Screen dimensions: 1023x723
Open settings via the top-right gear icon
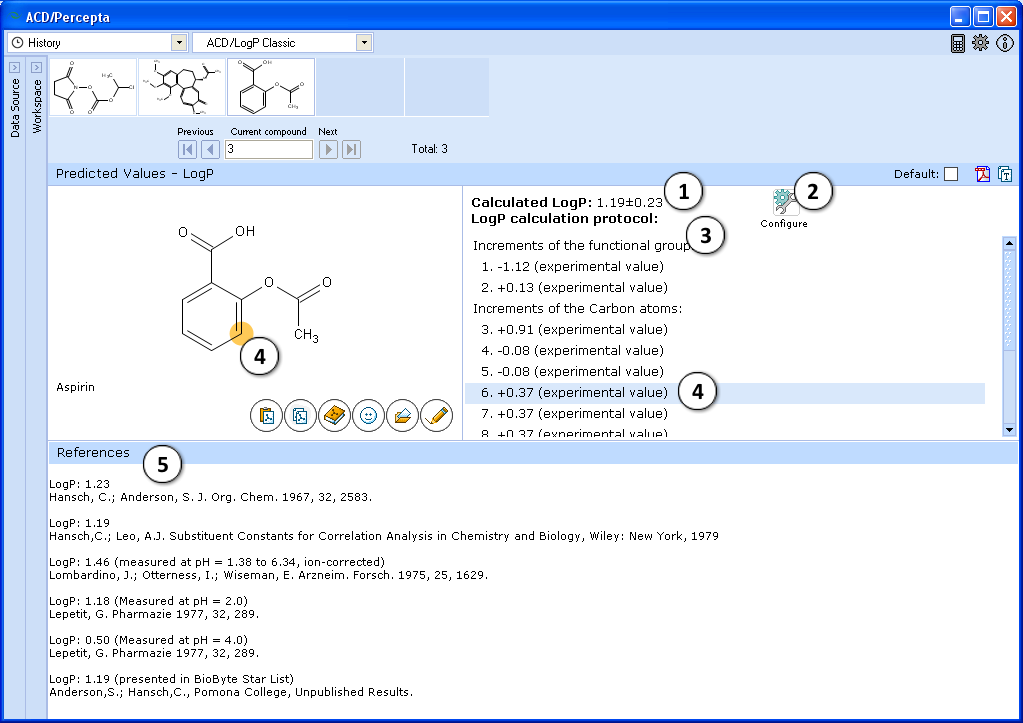980,43
